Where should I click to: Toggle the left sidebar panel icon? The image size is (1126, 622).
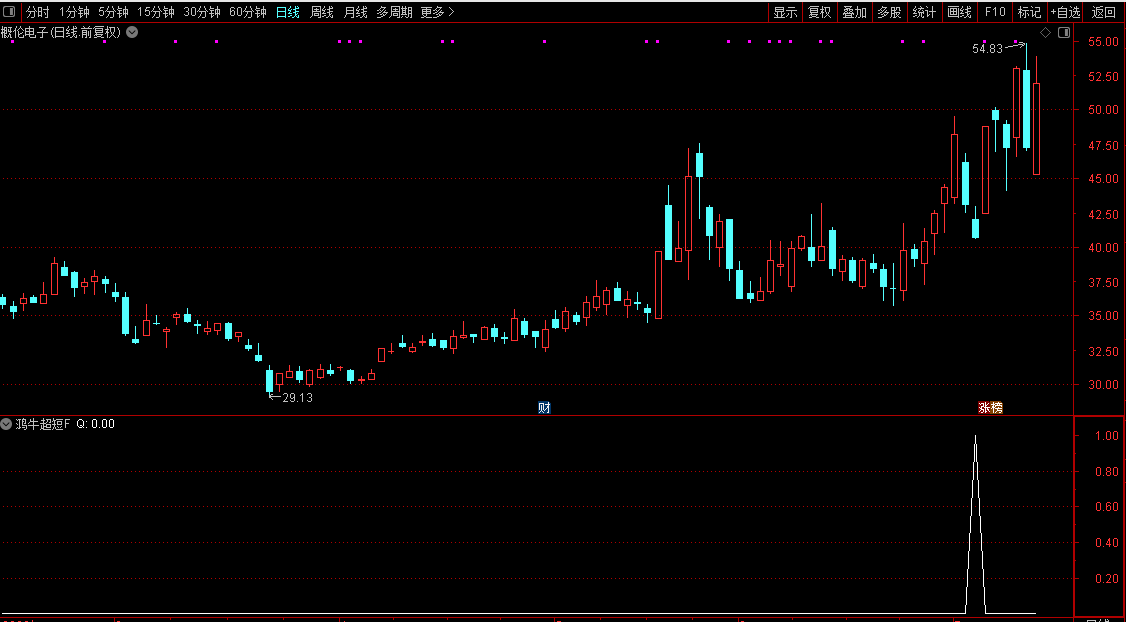coord(10,11)
